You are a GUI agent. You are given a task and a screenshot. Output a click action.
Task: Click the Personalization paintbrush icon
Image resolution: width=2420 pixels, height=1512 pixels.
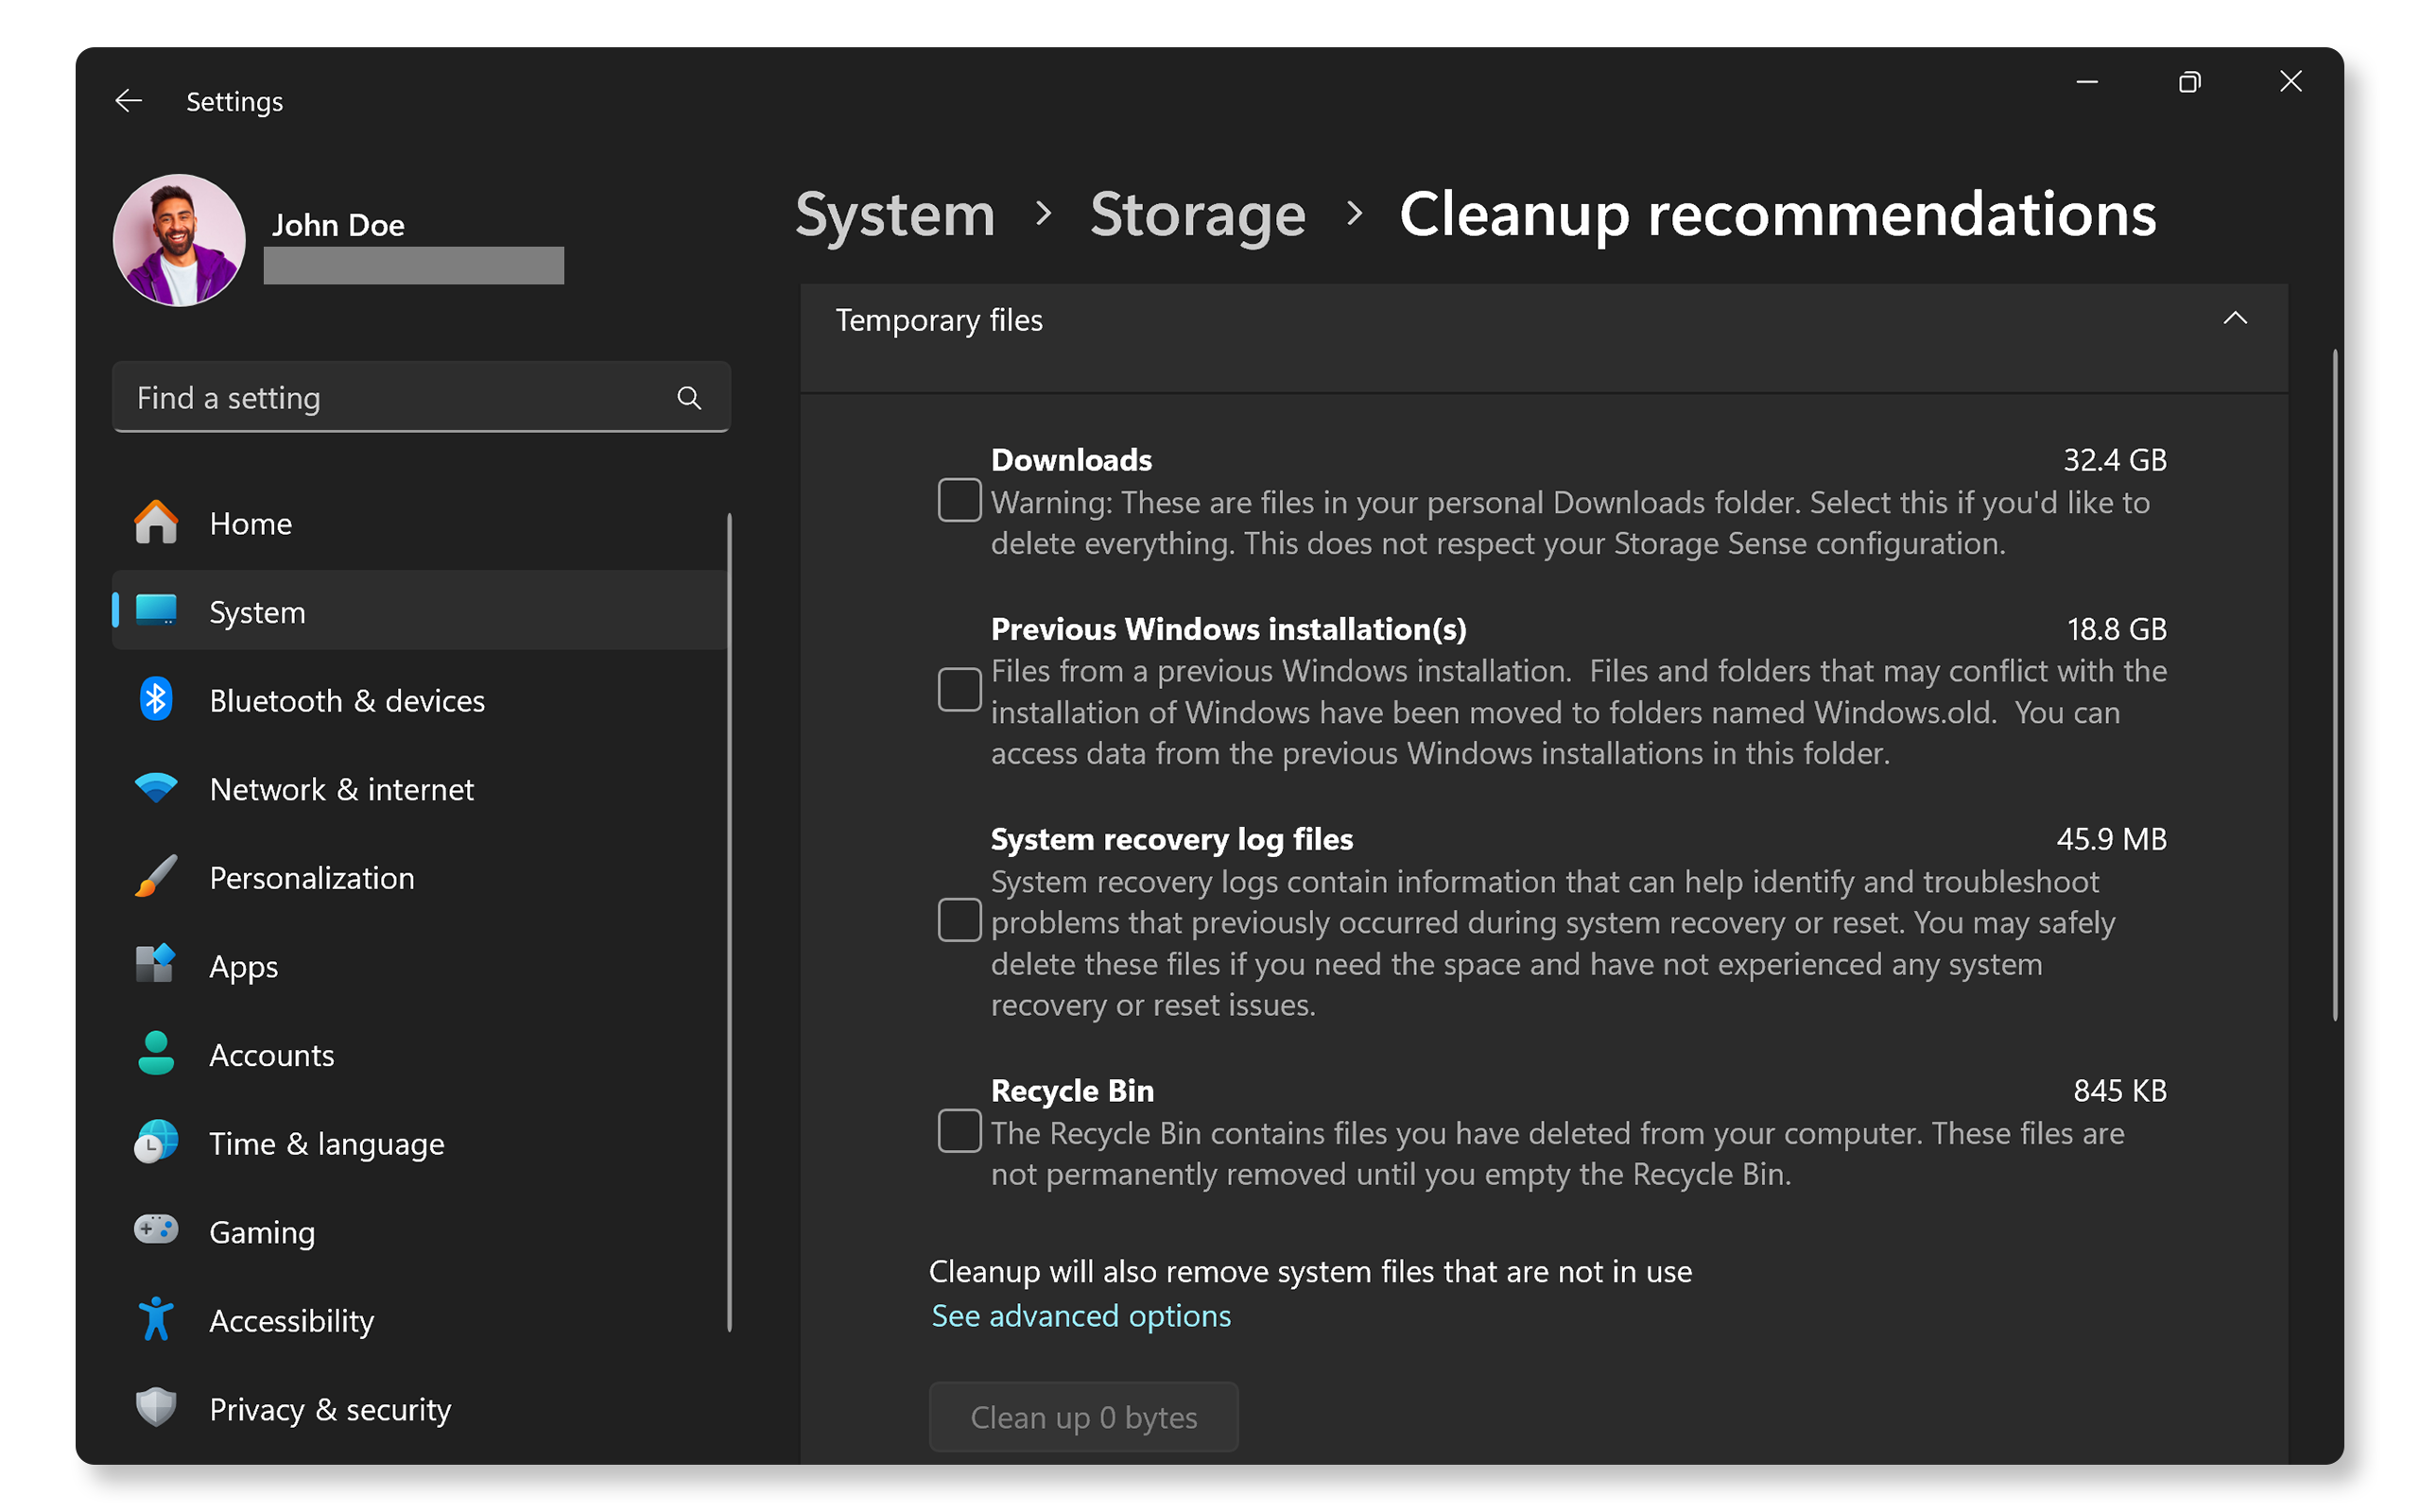pos(156,877)
